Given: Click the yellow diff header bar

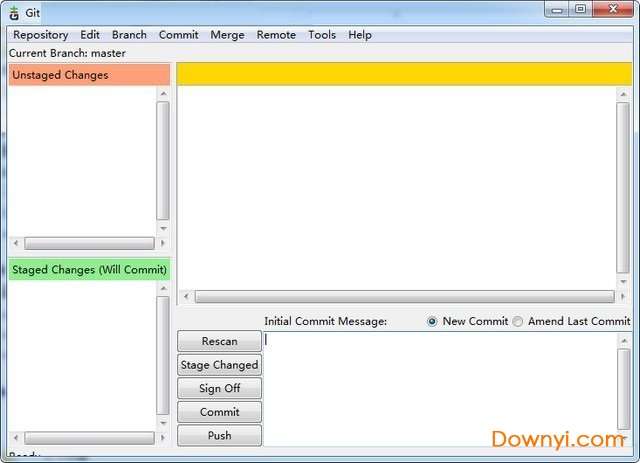Looking at the screenshot, I should (x=404, y=74).
